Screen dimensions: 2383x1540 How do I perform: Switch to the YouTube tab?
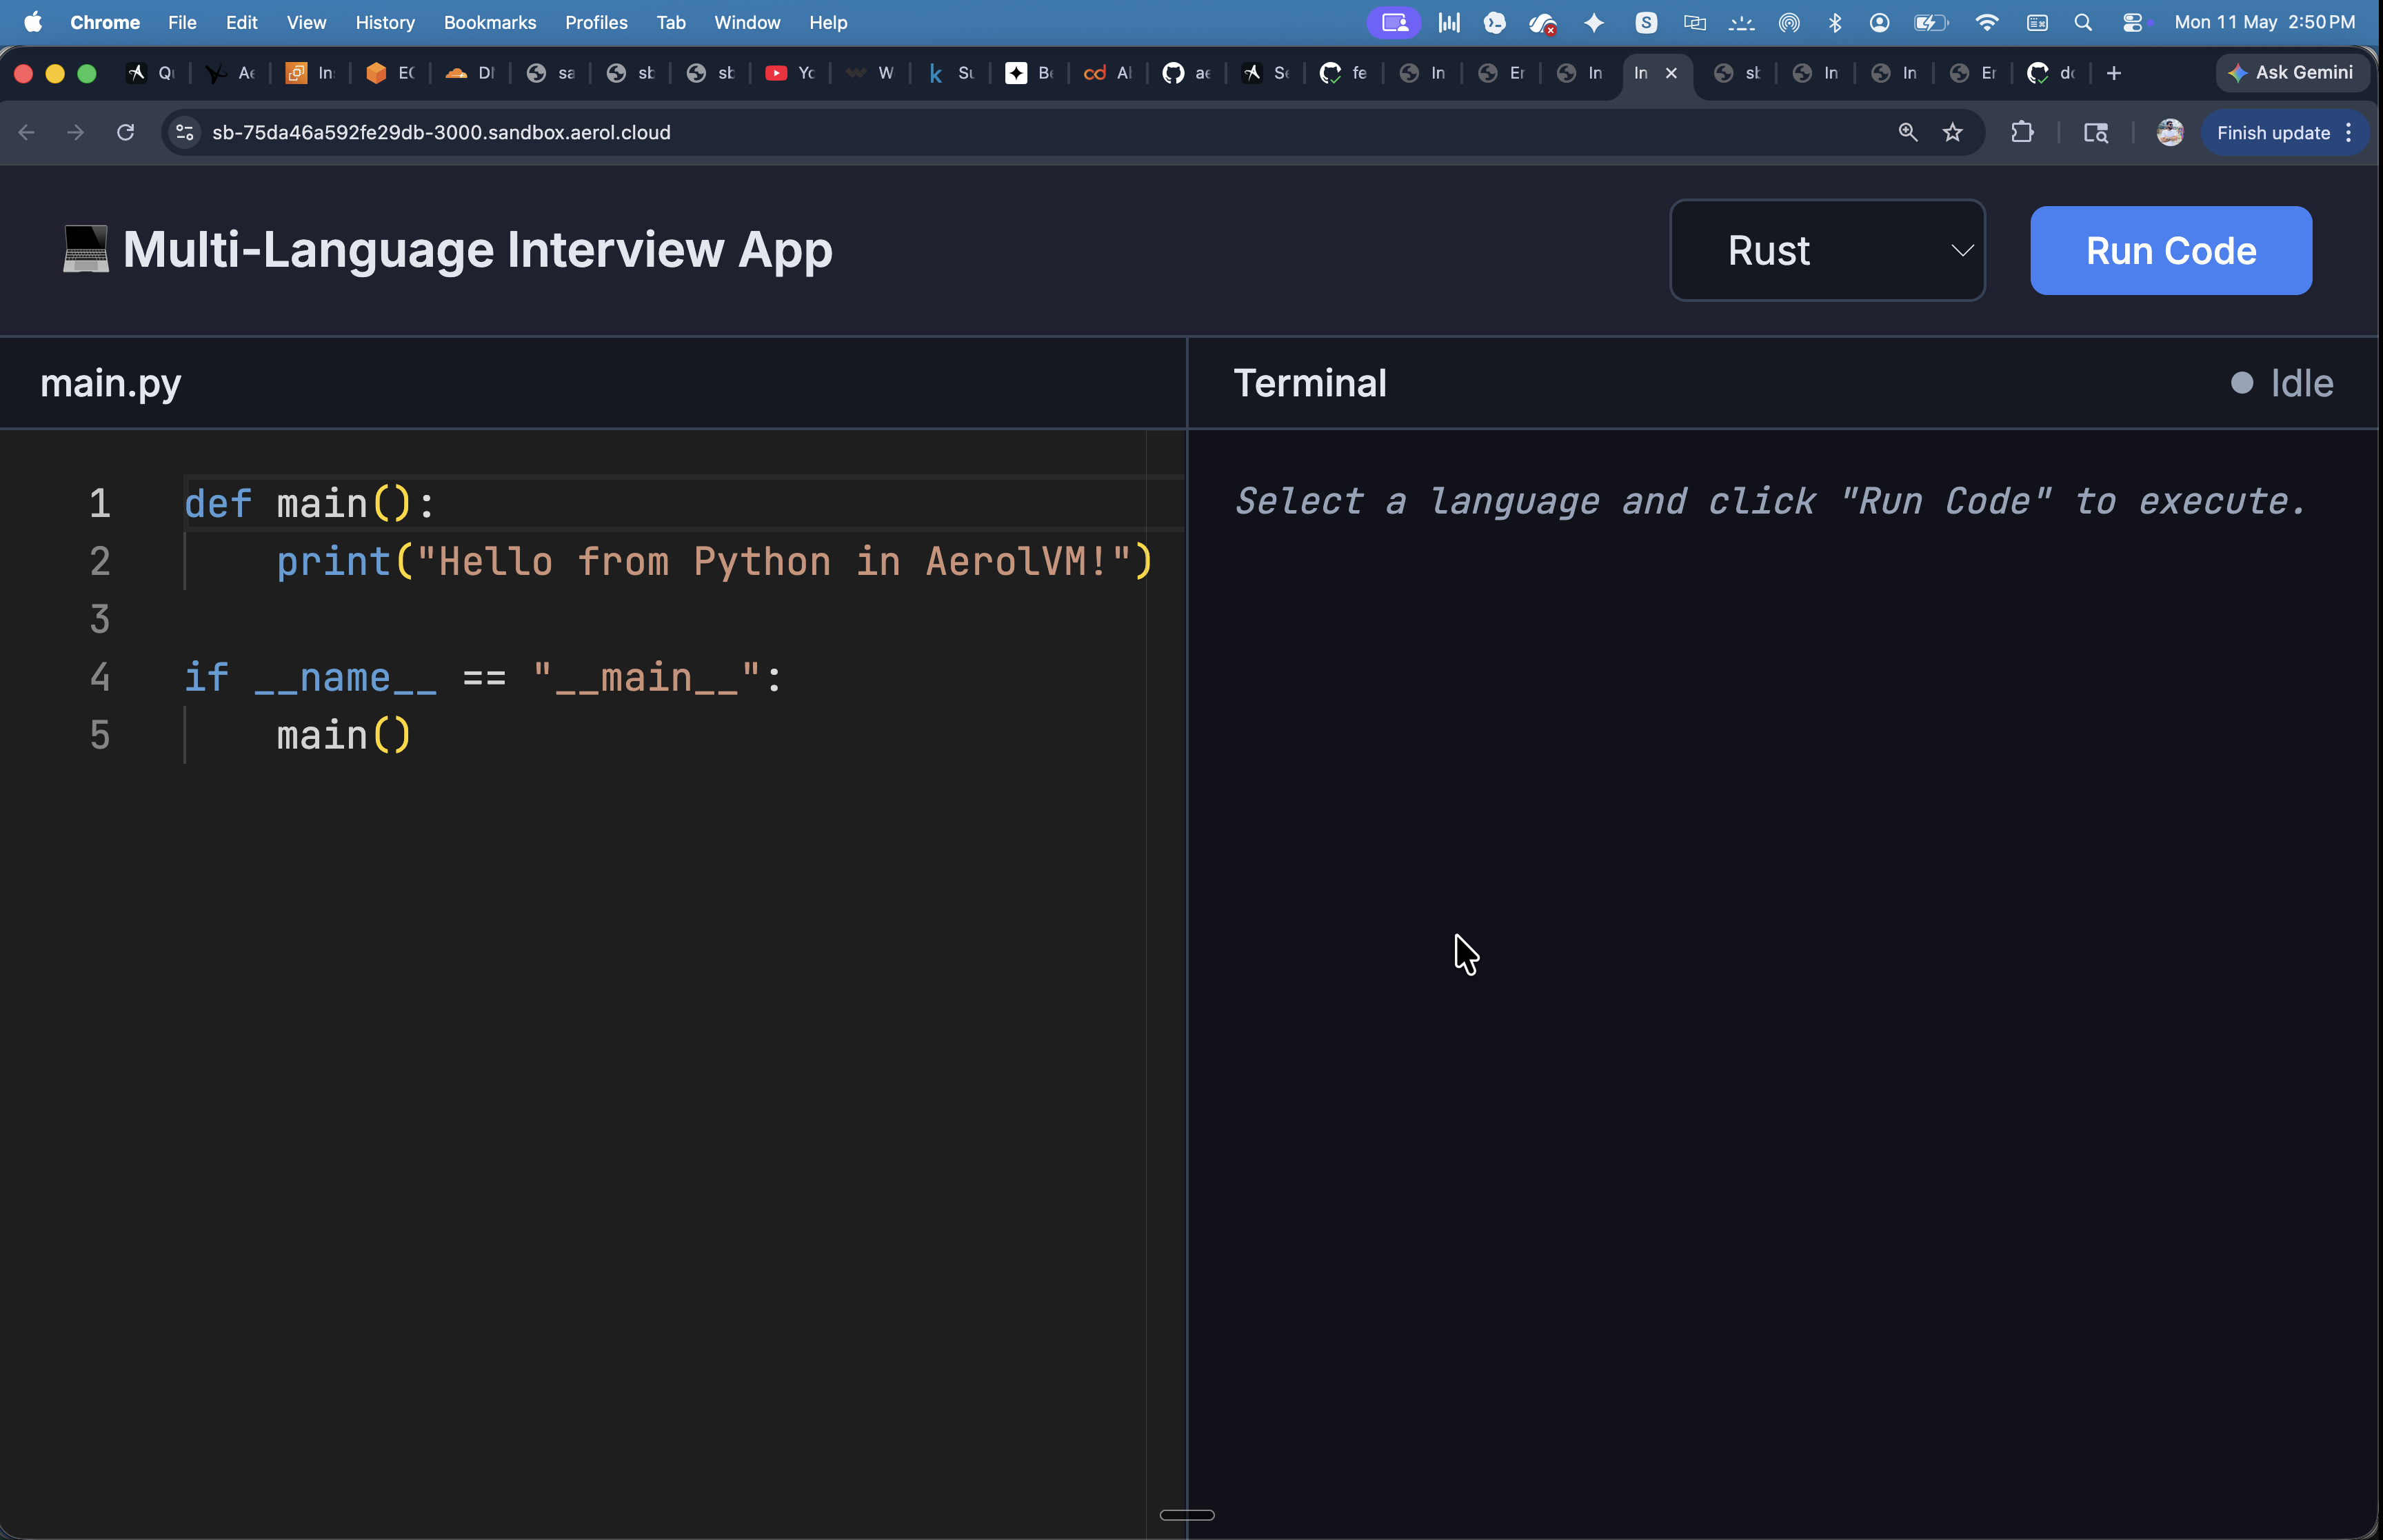(790, 73)
